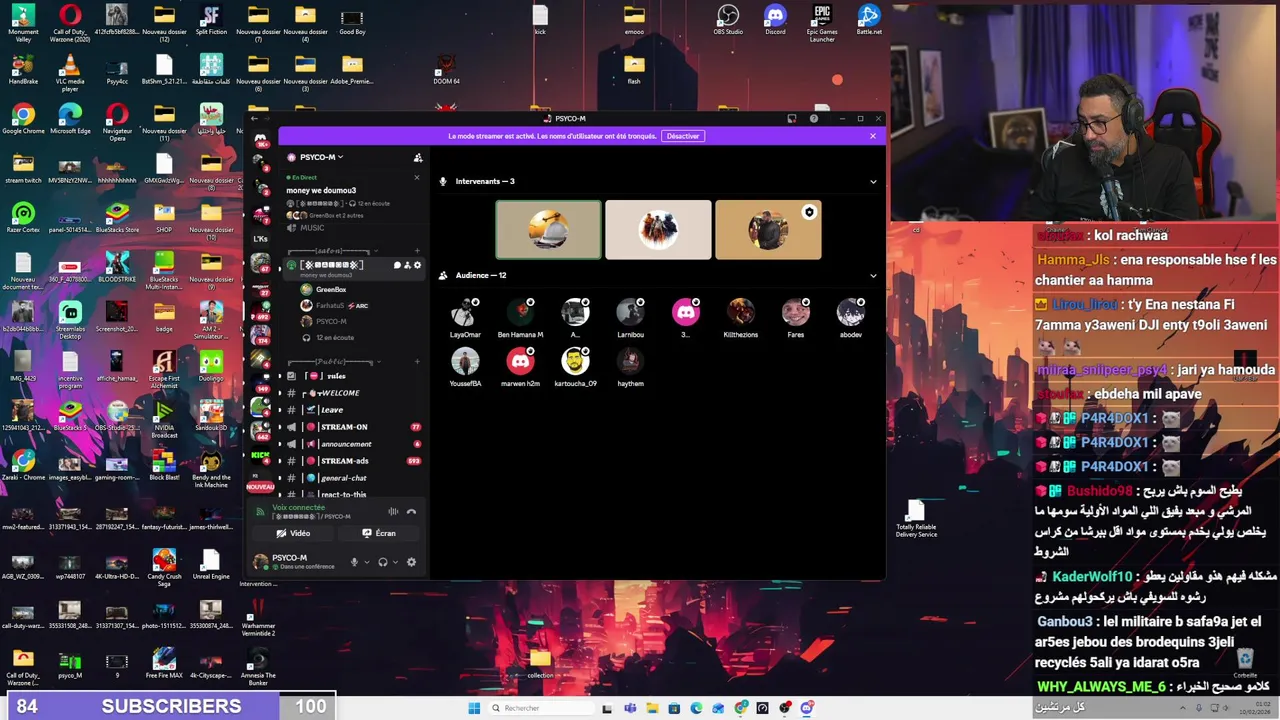This screenshot has width=1280, height=720.
Task: Open Discord desktop shortcut icon
Action: tap(775, 20)
